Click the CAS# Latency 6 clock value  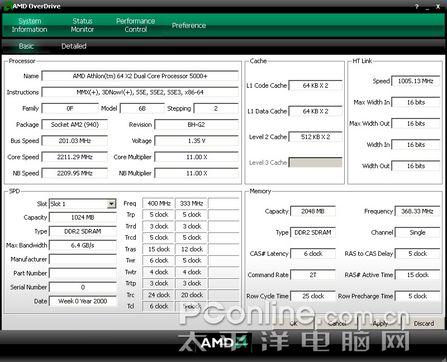click(313, 254)
